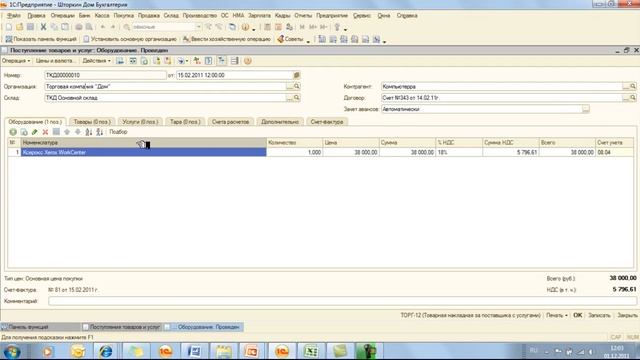This screenshot has width=640, height=360.
Task: Click the orange Help icon in document toolbar
Action: (x=247, y=61)
